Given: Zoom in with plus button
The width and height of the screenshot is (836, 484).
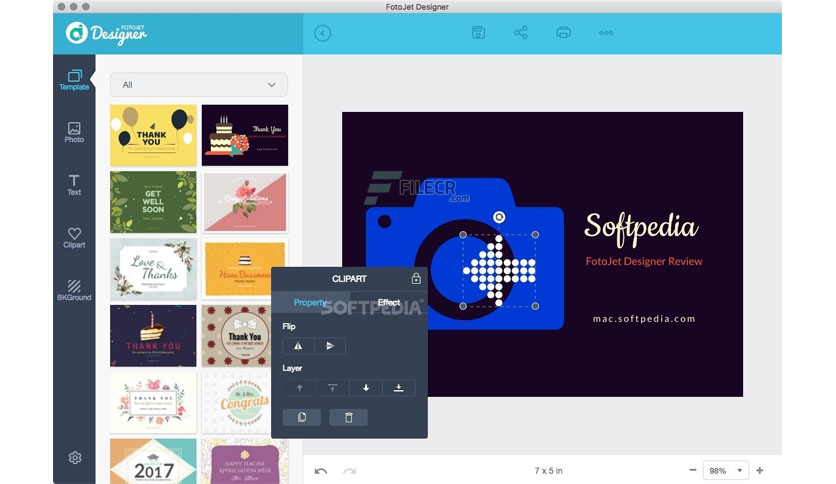Looking at the screenshot, I should coord(760,470).
